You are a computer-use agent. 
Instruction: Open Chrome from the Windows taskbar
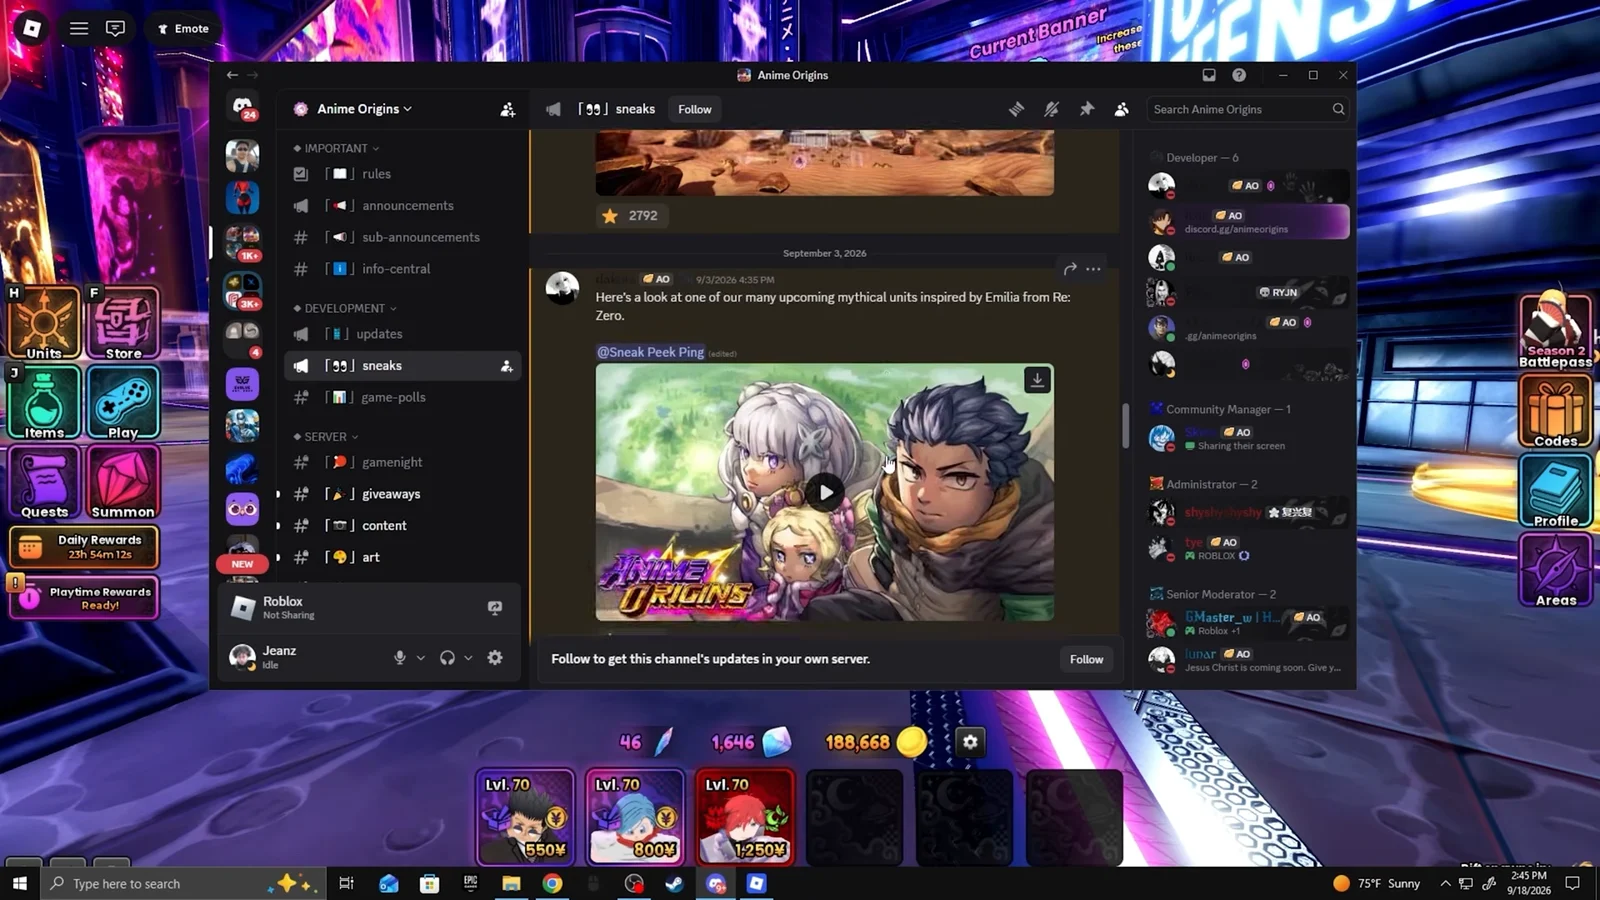click(x=552, y=883)
